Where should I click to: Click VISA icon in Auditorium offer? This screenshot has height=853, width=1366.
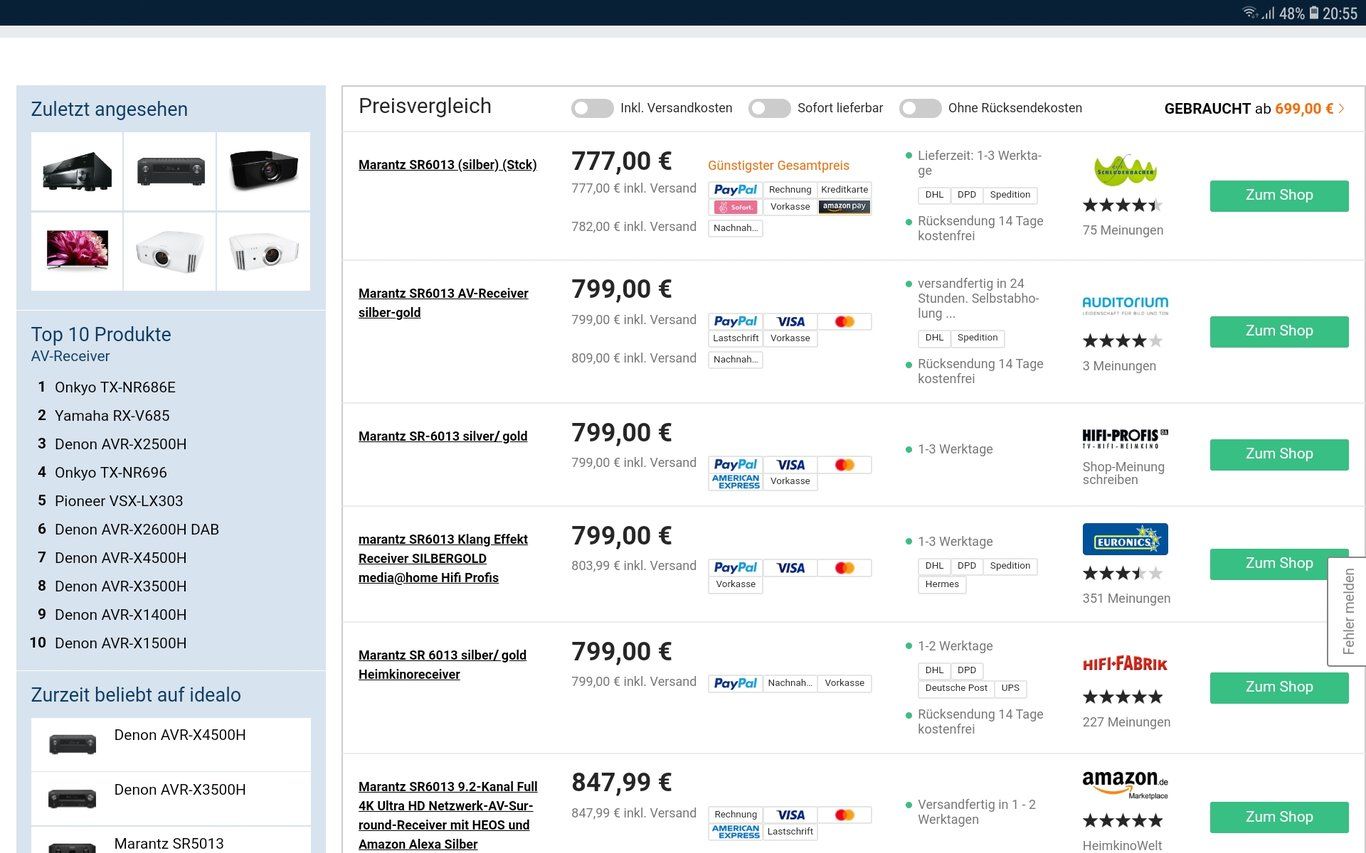790,322
